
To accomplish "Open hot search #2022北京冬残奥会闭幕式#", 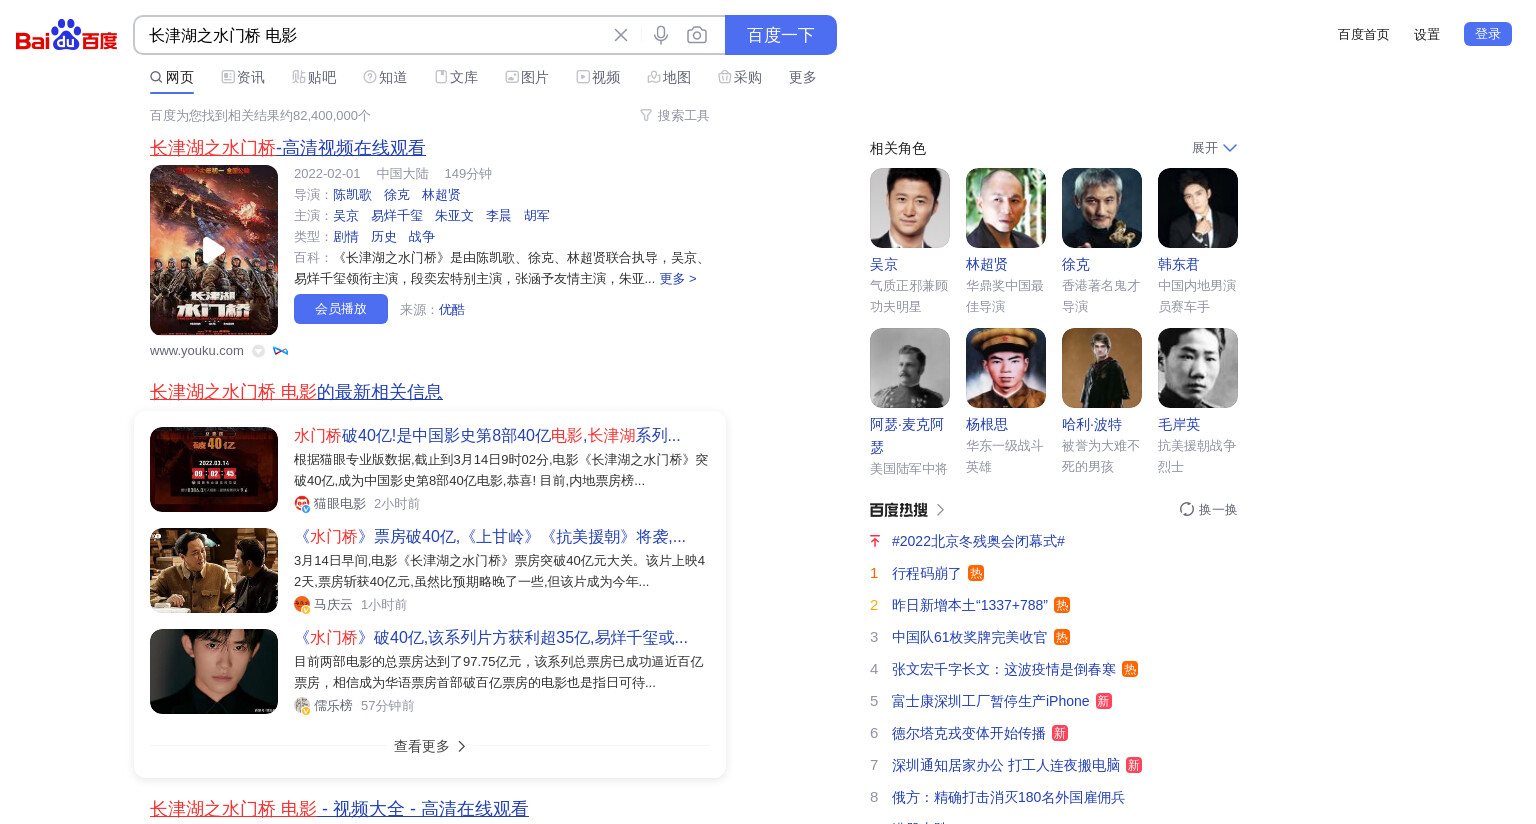I will (x=978, y=541).
